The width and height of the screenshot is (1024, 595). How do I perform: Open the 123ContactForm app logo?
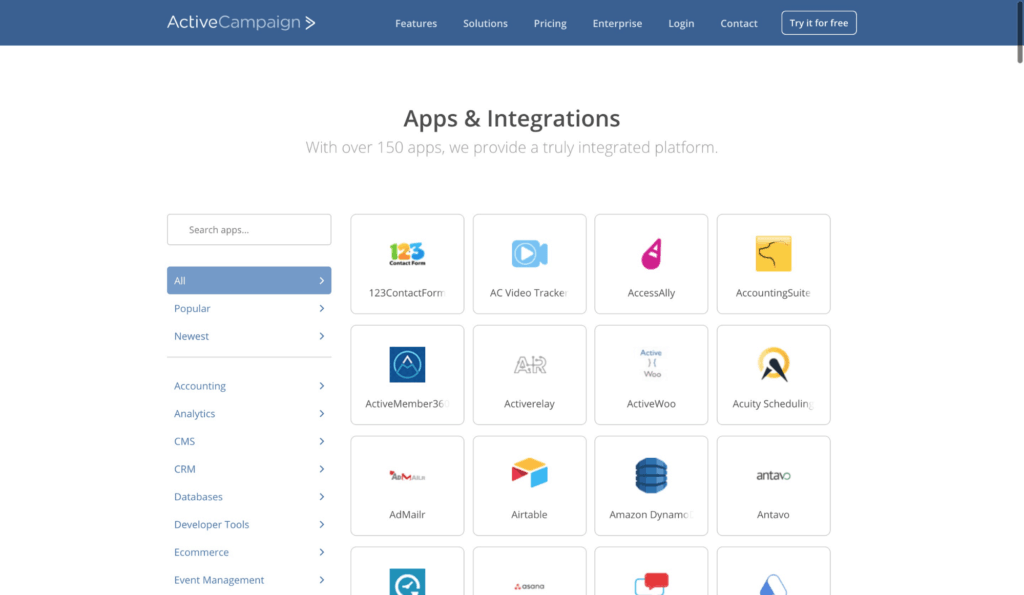click(x=407, y=253)
